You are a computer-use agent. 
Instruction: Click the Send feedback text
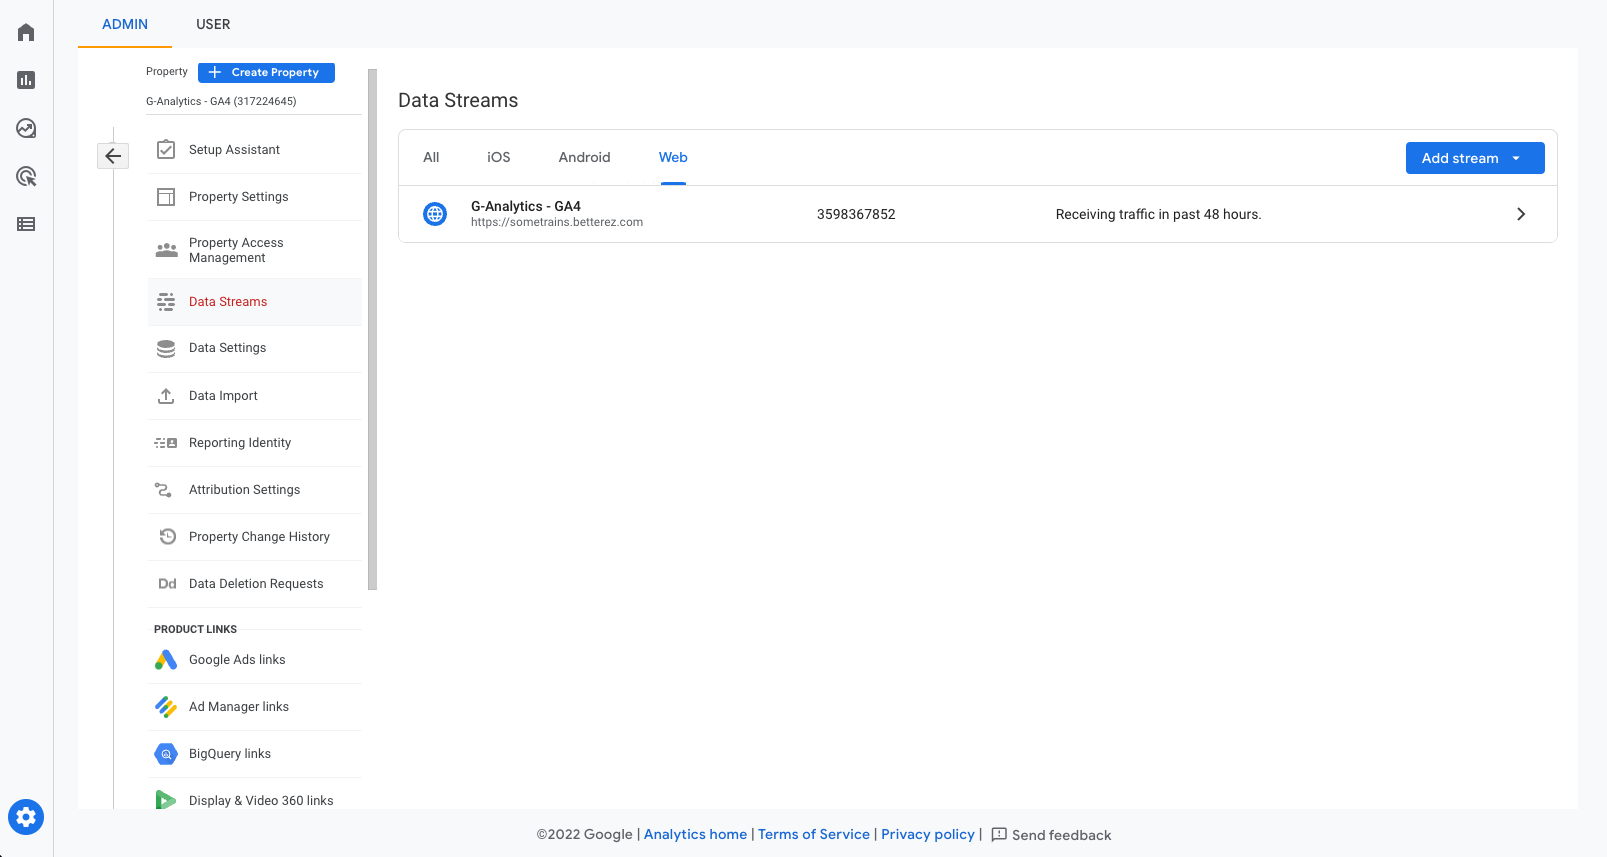(x=1061, y=835)
